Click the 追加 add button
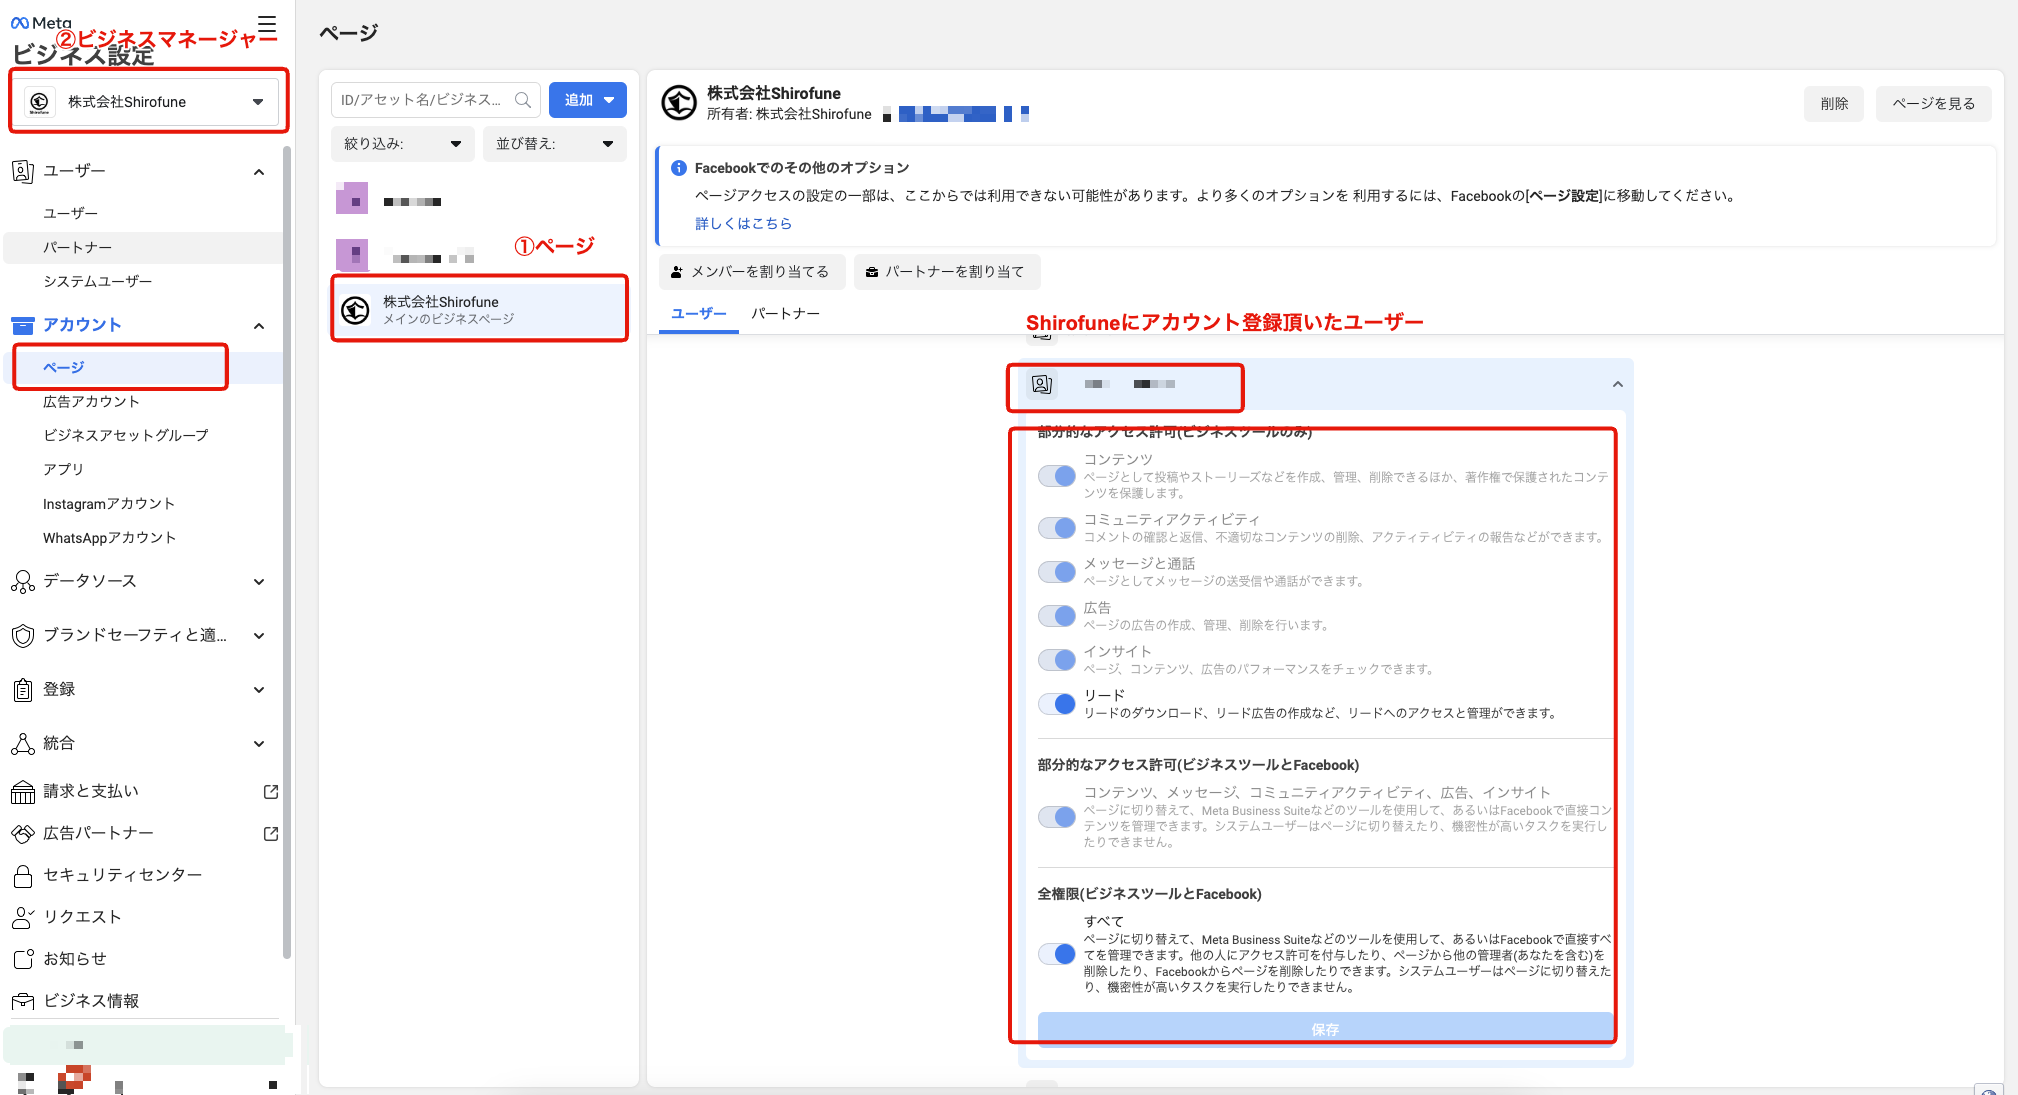Image resolution: width=2018 pixels, height=1095 pixels. (588, 100)
